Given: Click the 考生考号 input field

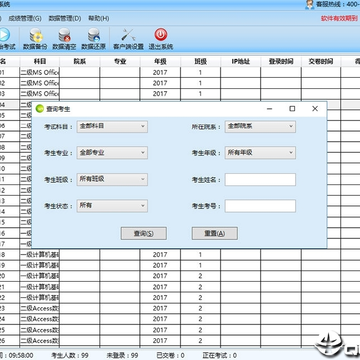Looking at the screenshot, I should tap(260, 206).
